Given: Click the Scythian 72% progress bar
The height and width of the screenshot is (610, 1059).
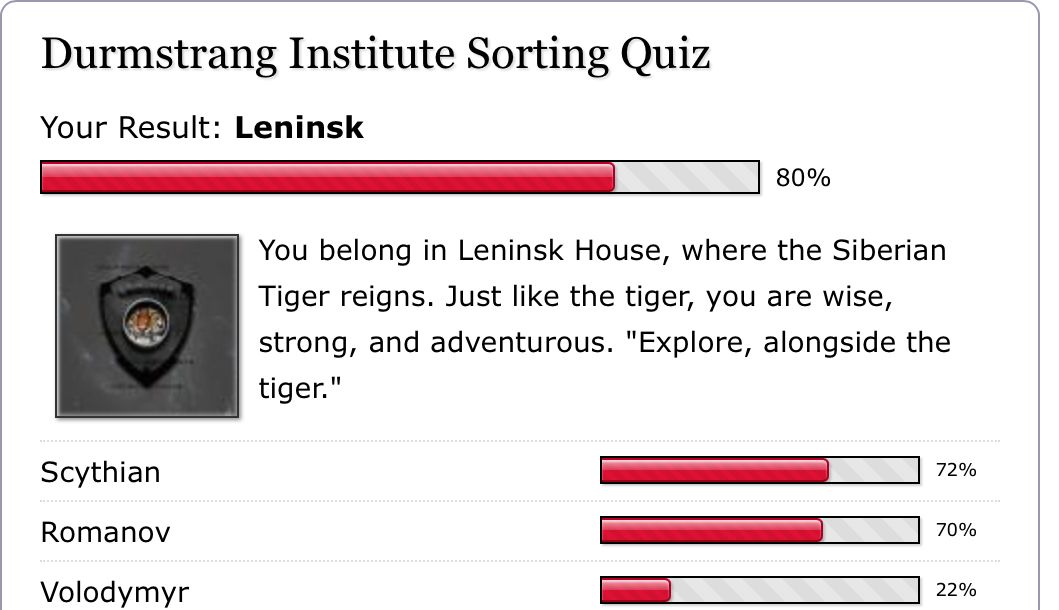Looking at the screenshot, I should tap(760, 470).
